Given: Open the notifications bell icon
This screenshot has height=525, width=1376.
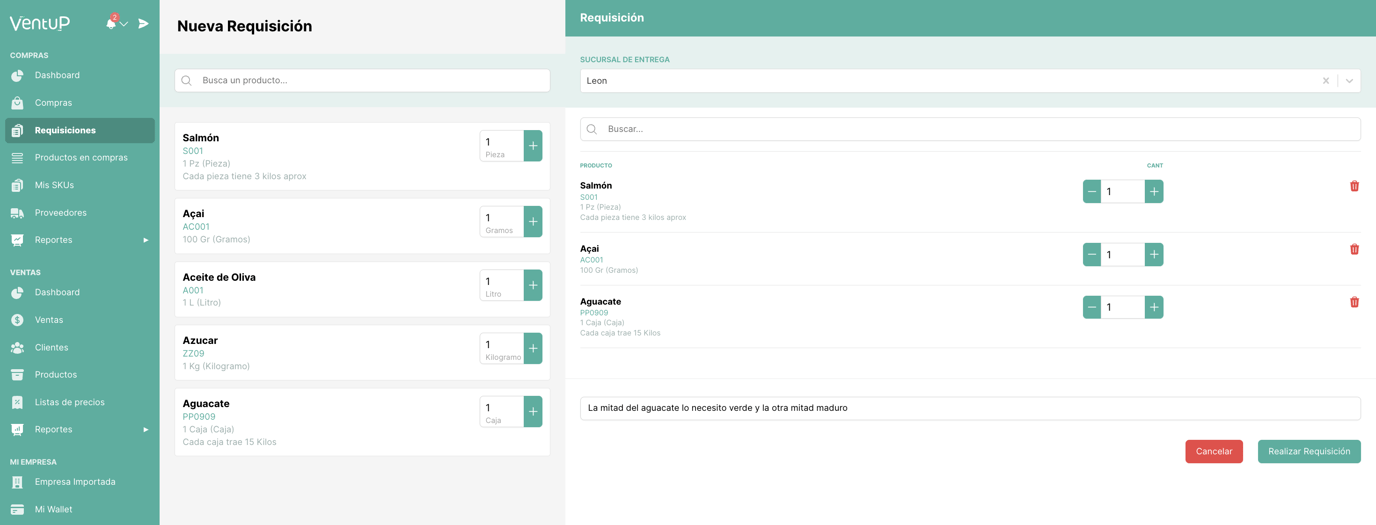Looking at the screenshot, I should (111, 23).
